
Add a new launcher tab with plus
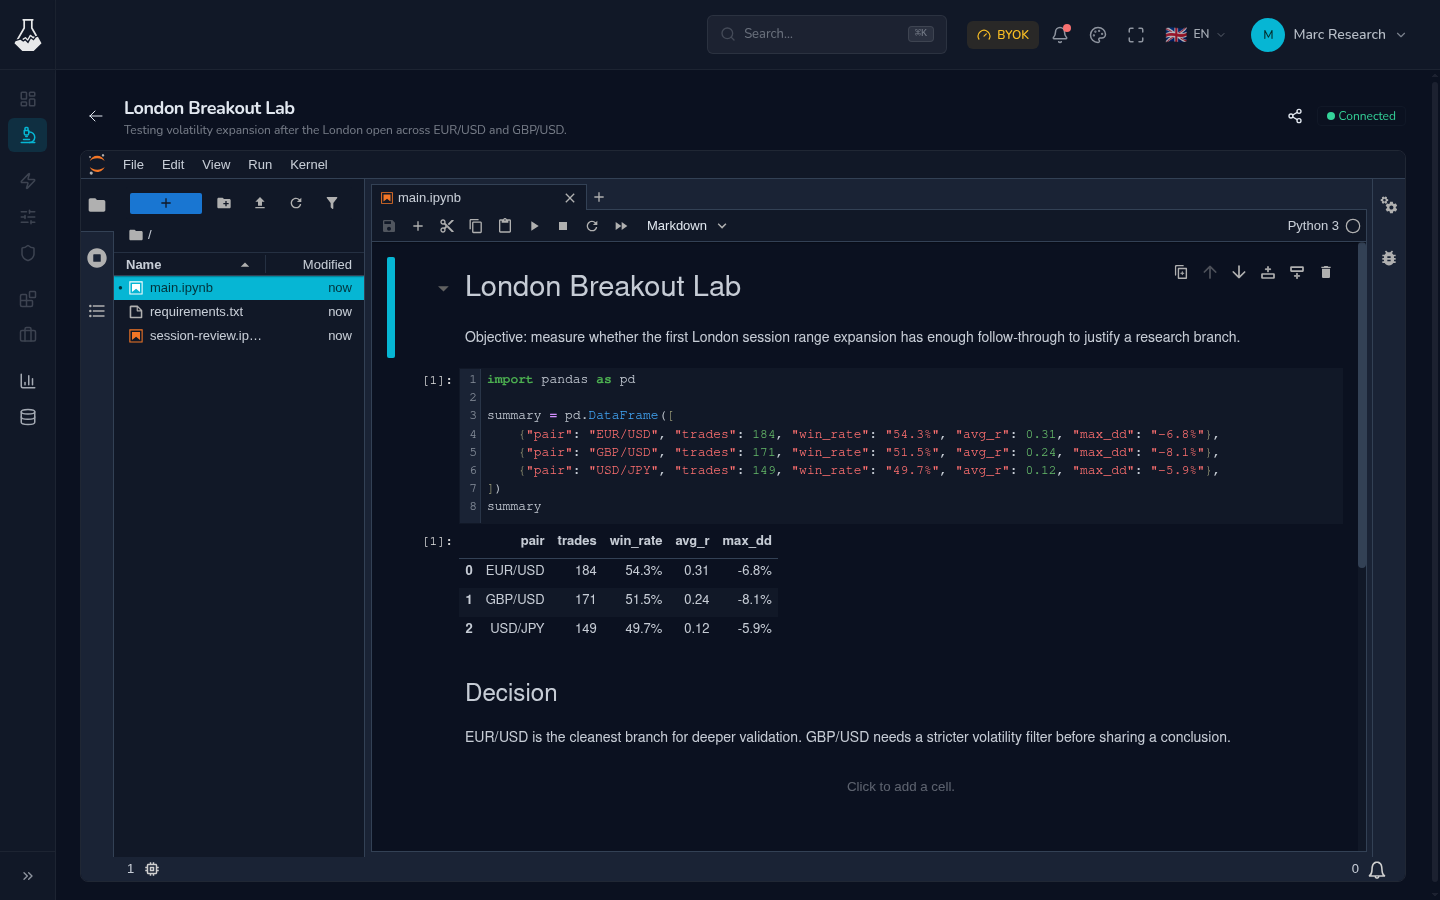click(599, 198)
